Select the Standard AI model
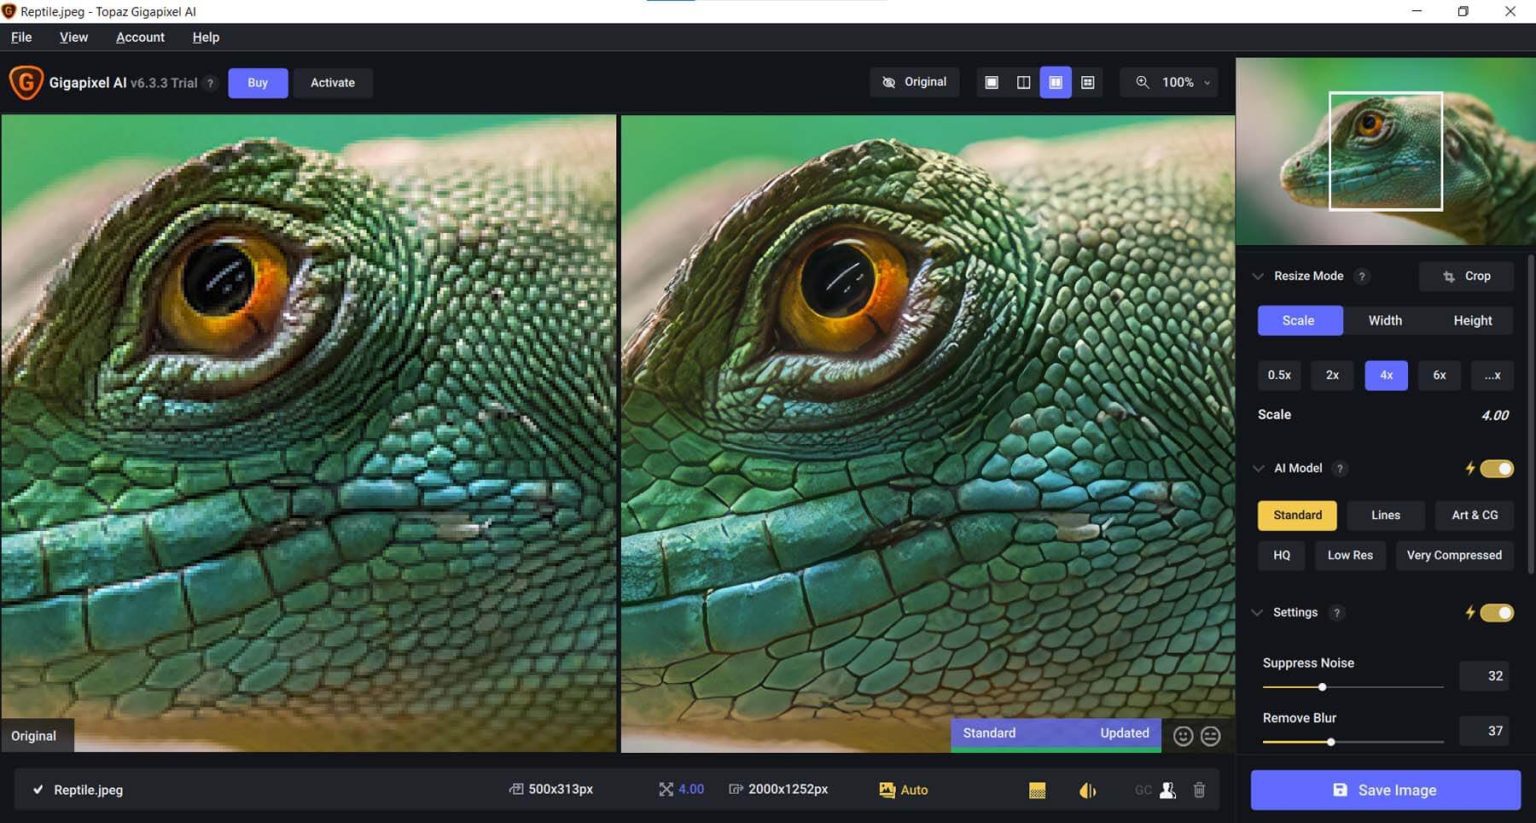Screen dimensions: 1536x823 tap(1297, 515)
